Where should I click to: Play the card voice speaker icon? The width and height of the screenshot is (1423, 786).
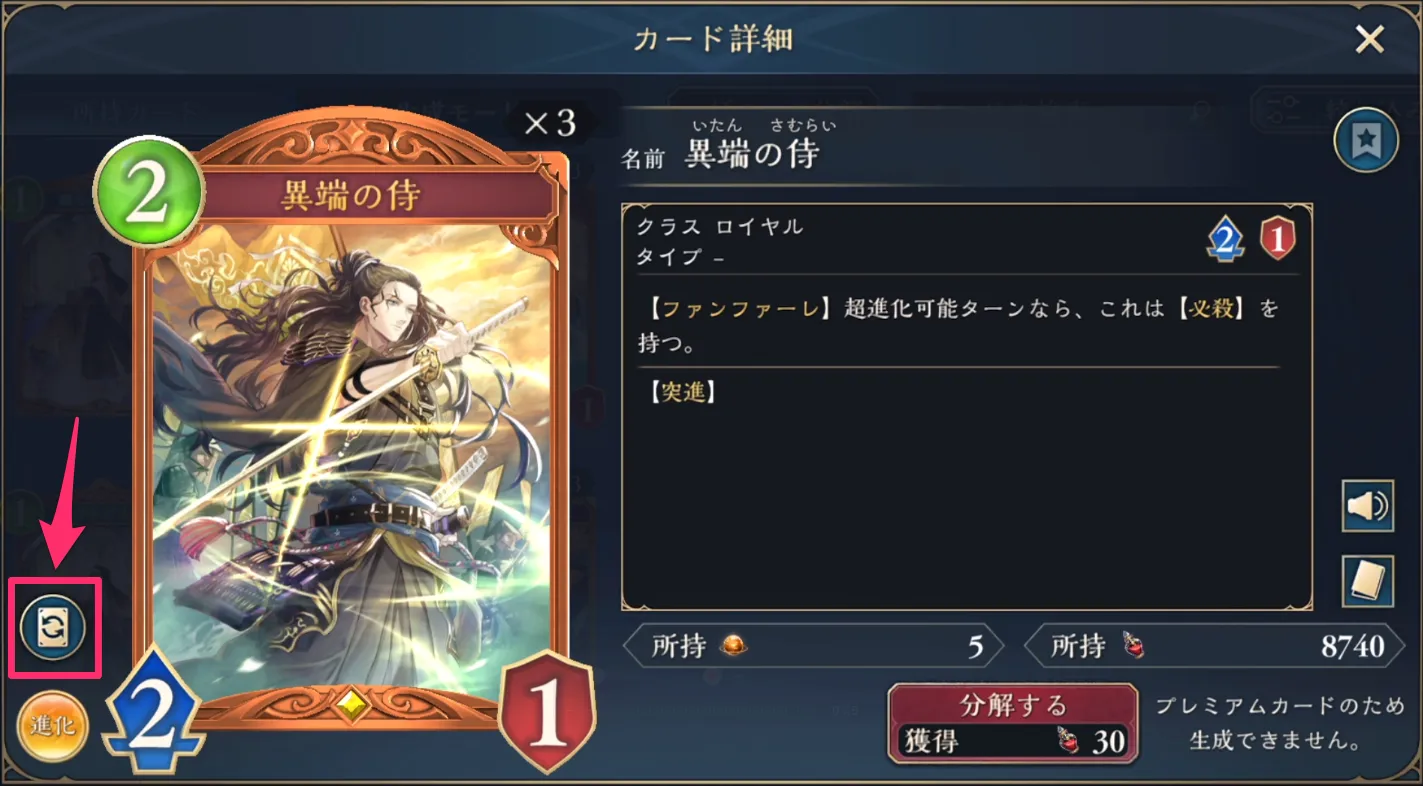pyautogui.click(x=1367, y=507)
